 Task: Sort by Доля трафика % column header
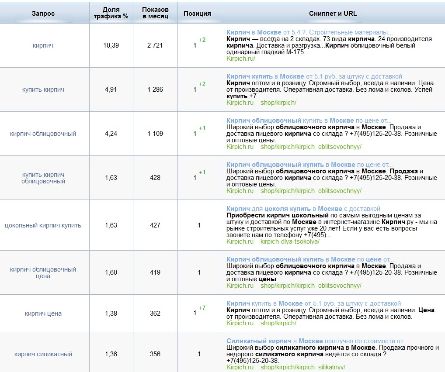pyautogui.click(x=111, y=13)
